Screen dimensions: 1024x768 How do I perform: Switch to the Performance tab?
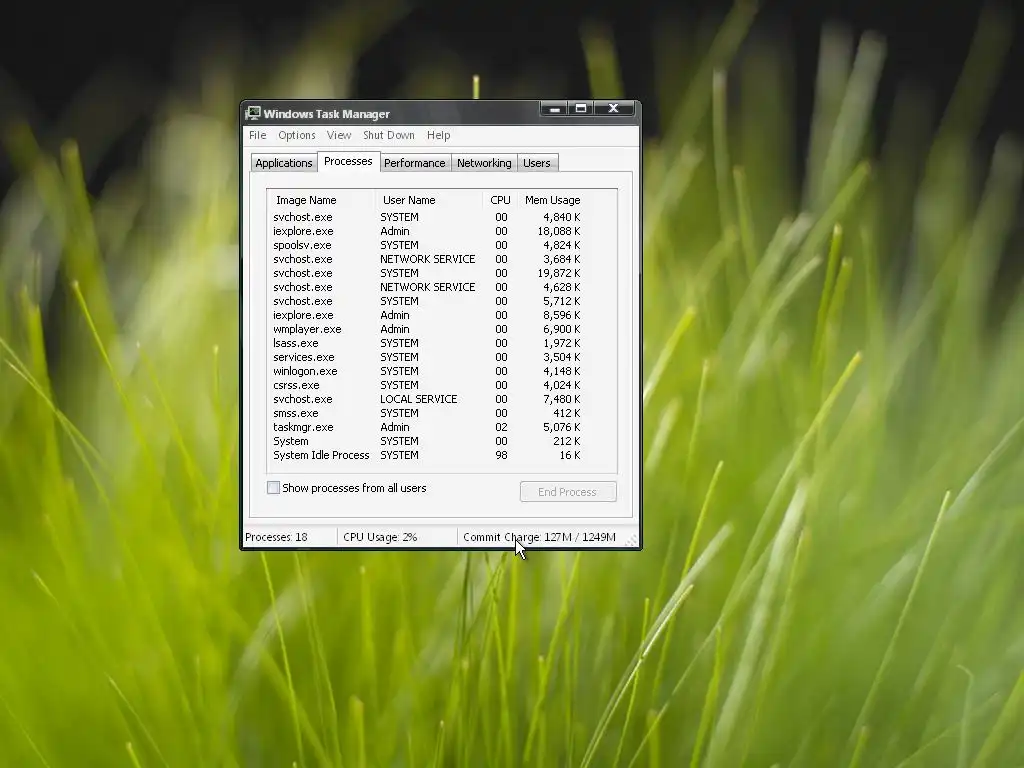coord(415,163)
